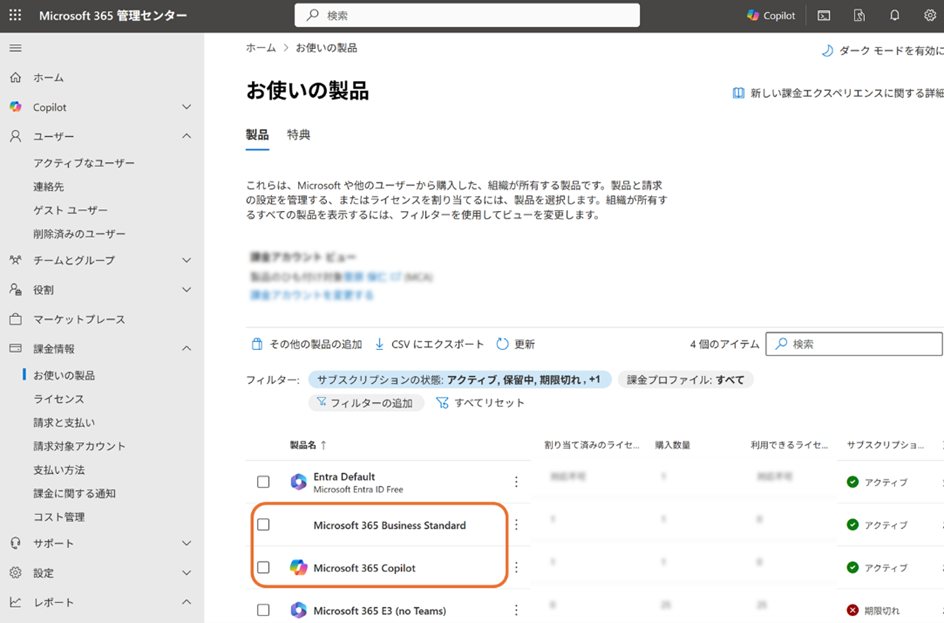Focus the top global 検索 search box

coord(467,16)
